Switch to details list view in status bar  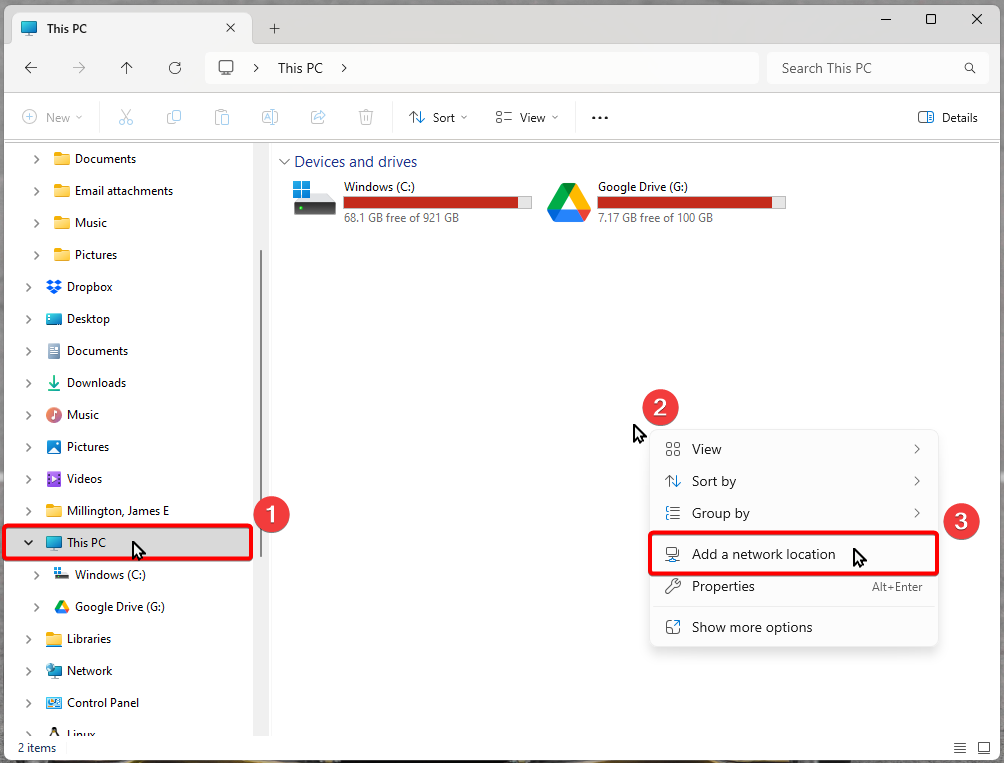point(960,748)
